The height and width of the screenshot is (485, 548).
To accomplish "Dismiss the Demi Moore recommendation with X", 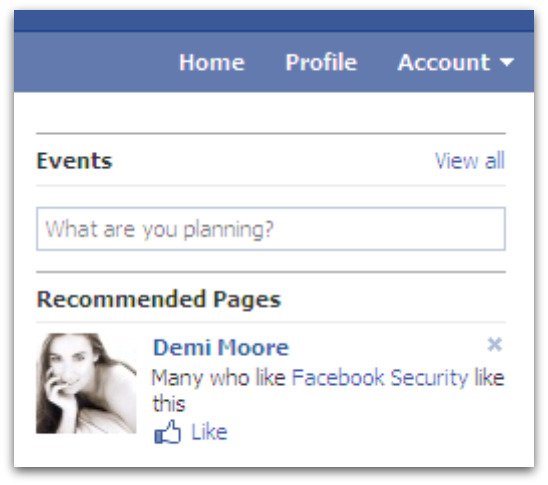I will point(495,345).
